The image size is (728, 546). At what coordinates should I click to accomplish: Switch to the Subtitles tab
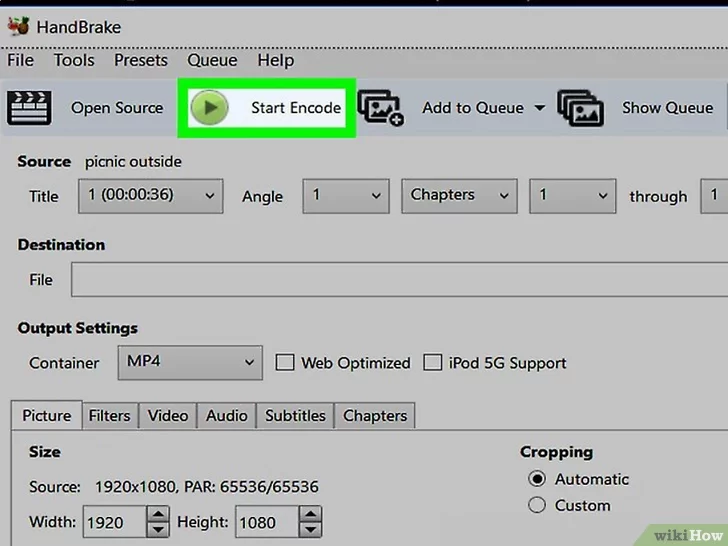[x=295, y=415]
